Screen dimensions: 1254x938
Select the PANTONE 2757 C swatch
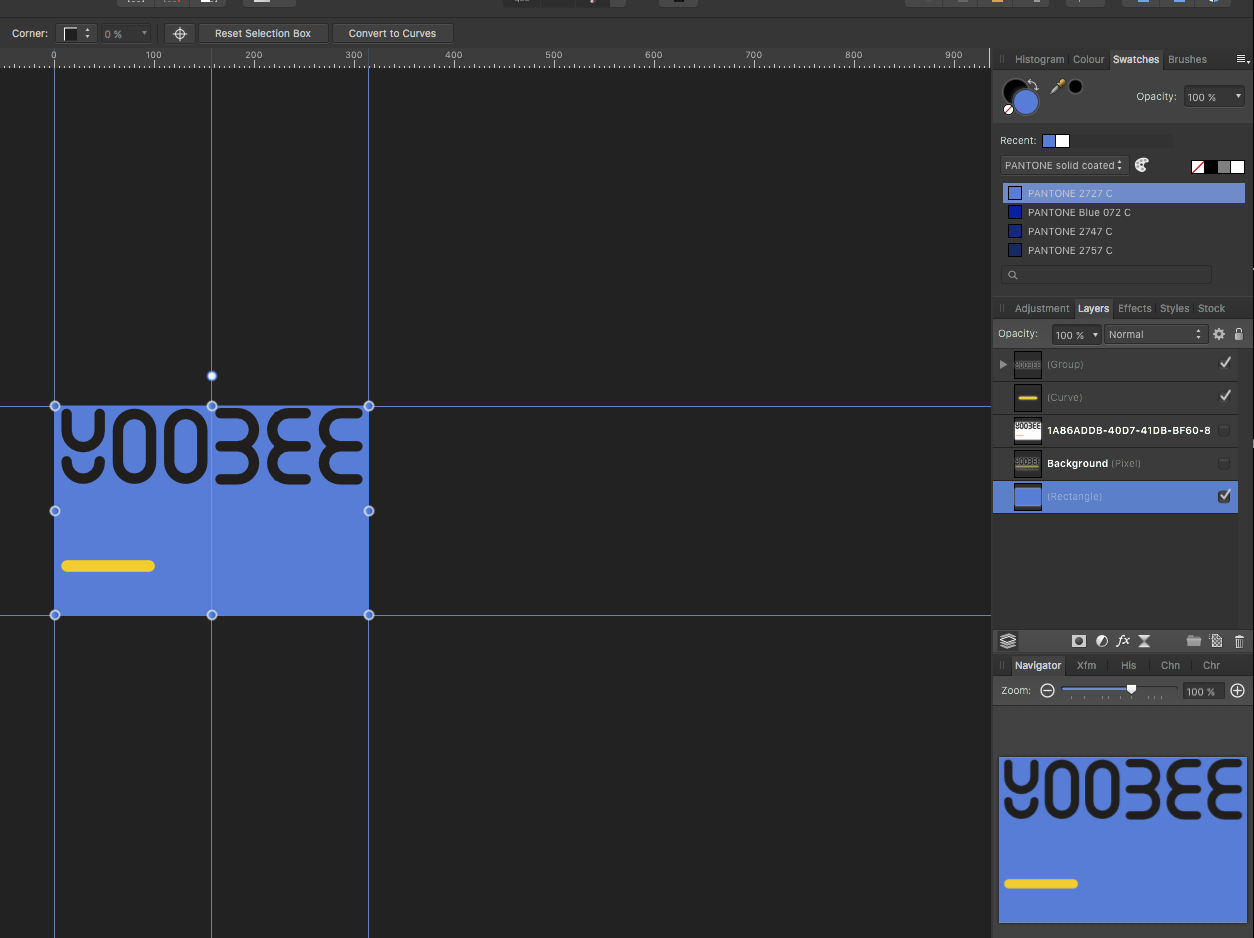click(x=1124, y=250)
